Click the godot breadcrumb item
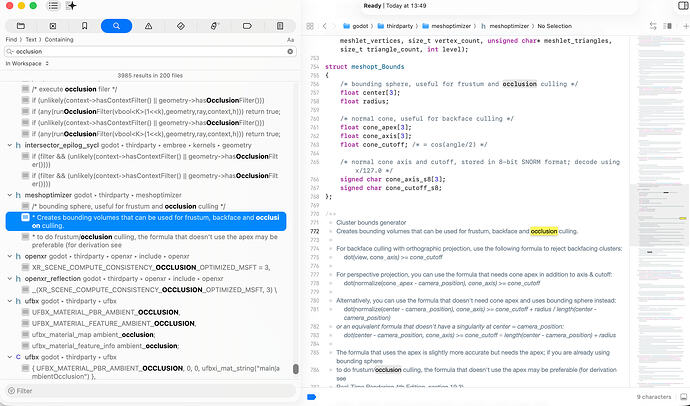 356,26
